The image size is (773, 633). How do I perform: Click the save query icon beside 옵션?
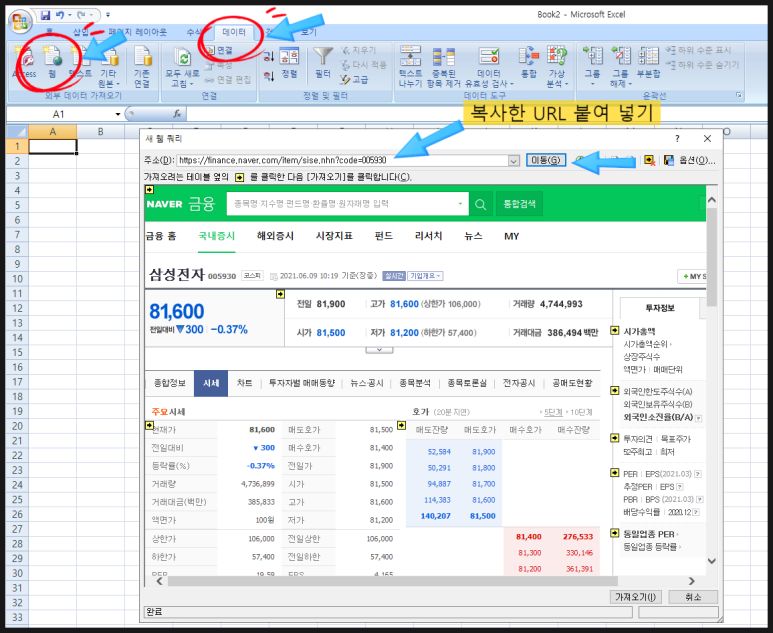[669, 160]
